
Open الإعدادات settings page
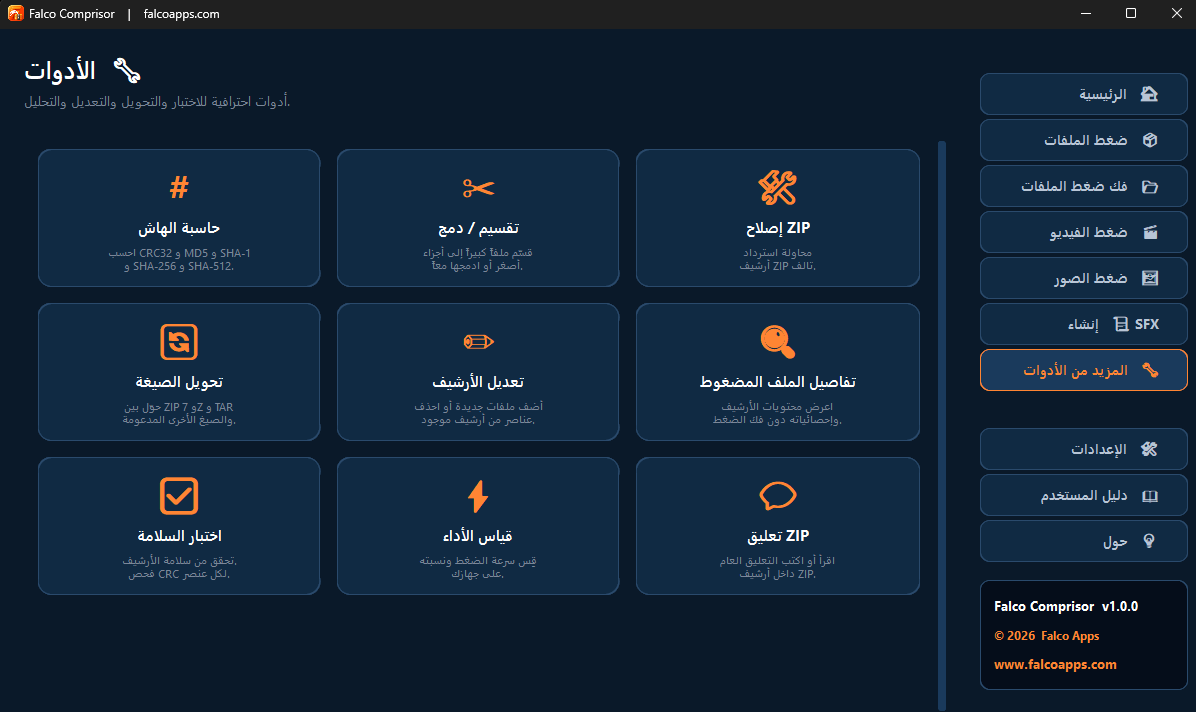pyautogui.click(x=1083, y=449)
